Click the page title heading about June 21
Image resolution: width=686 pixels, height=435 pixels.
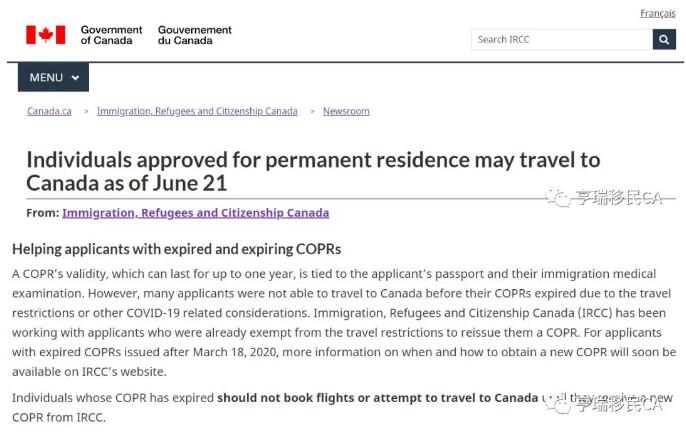point(313,171)
